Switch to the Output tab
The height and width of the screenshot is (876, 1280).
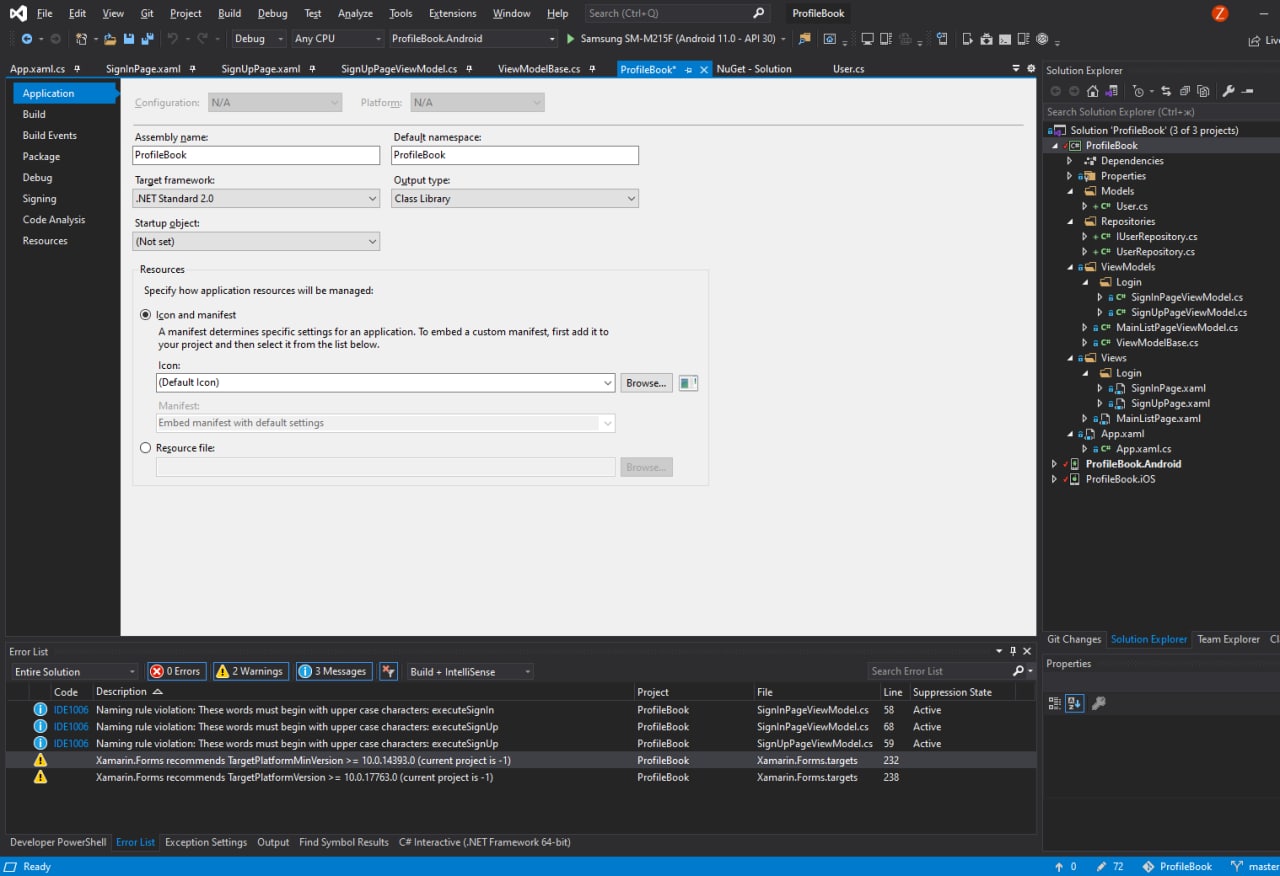273,842
